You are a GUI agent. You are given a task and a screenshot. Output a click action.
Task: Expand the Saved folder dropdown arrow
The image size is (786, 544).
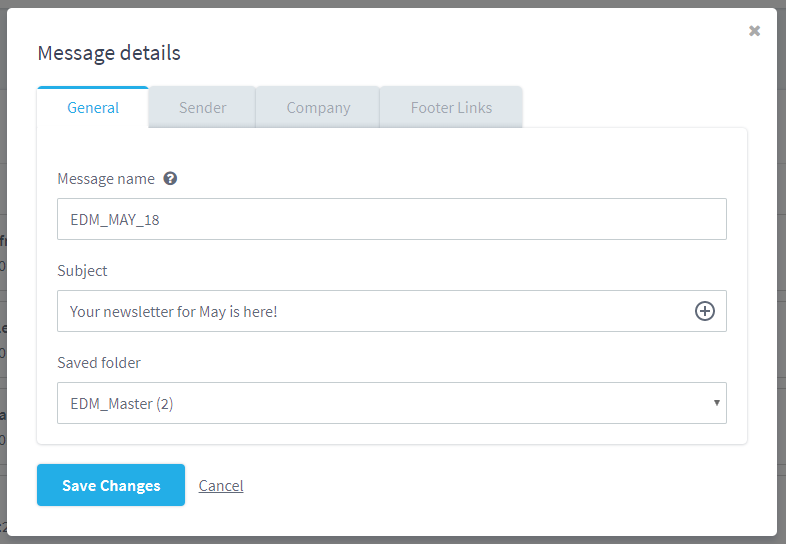click(716, 403)
